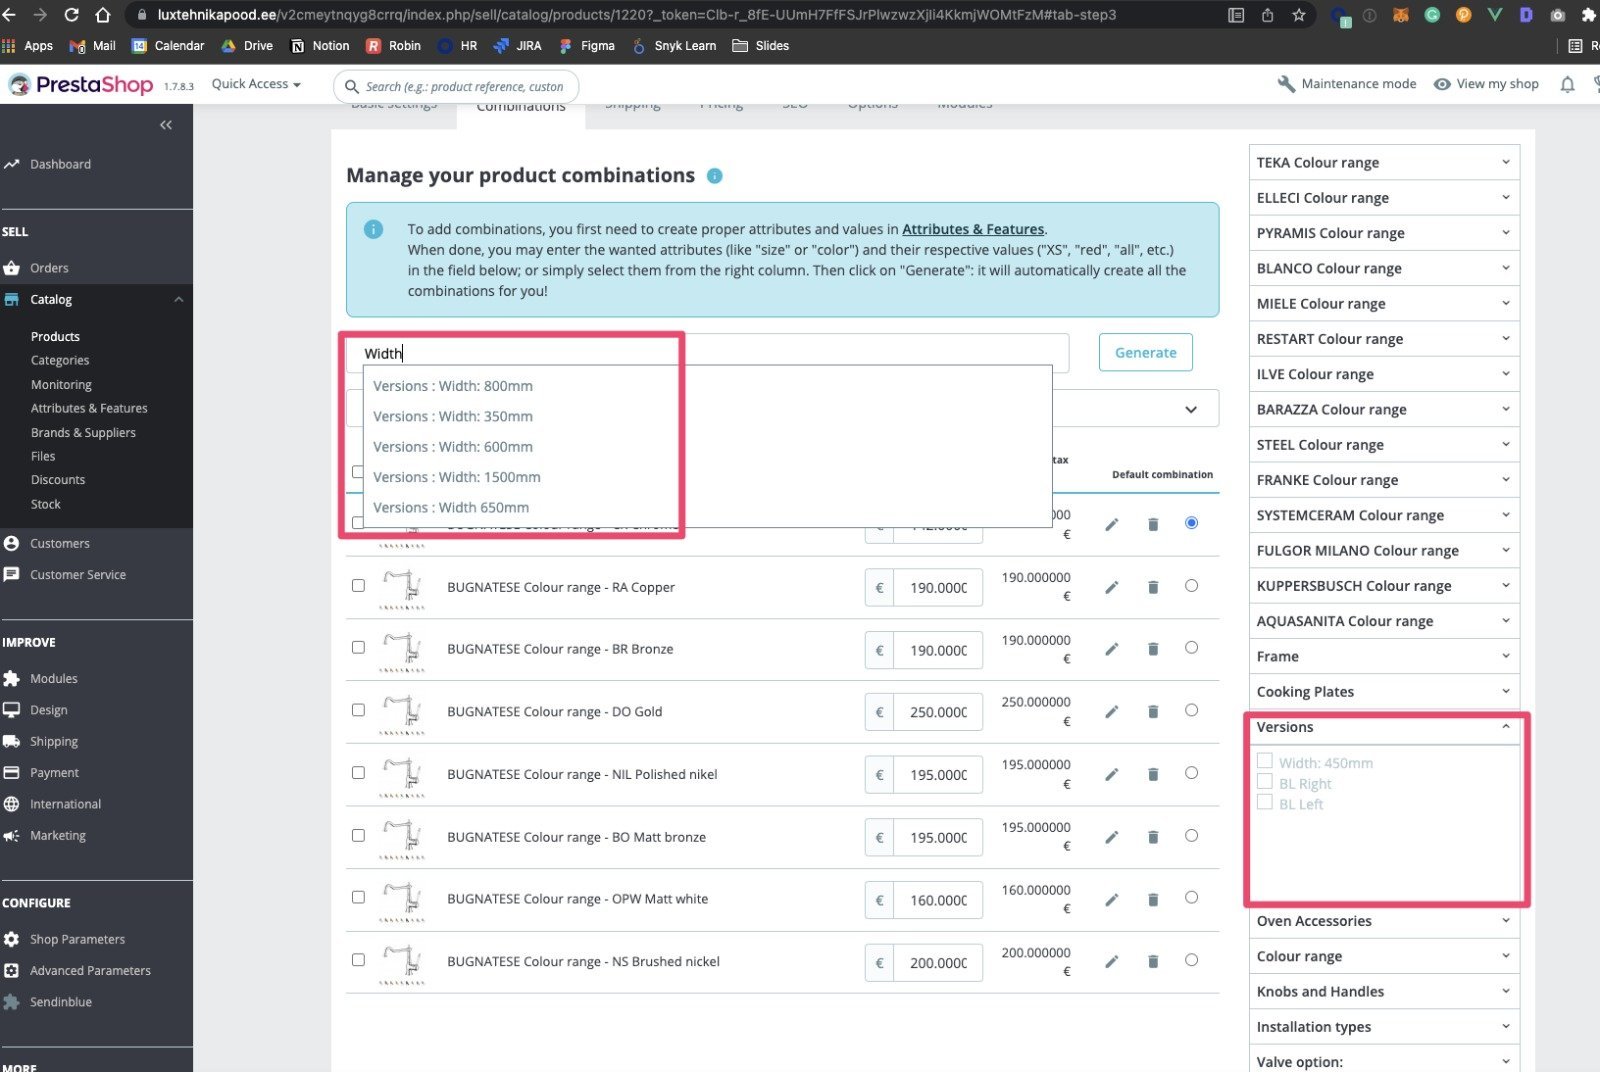
Task: Tick the checkbox for DO Gold row
Action: [x=358, y=710]
